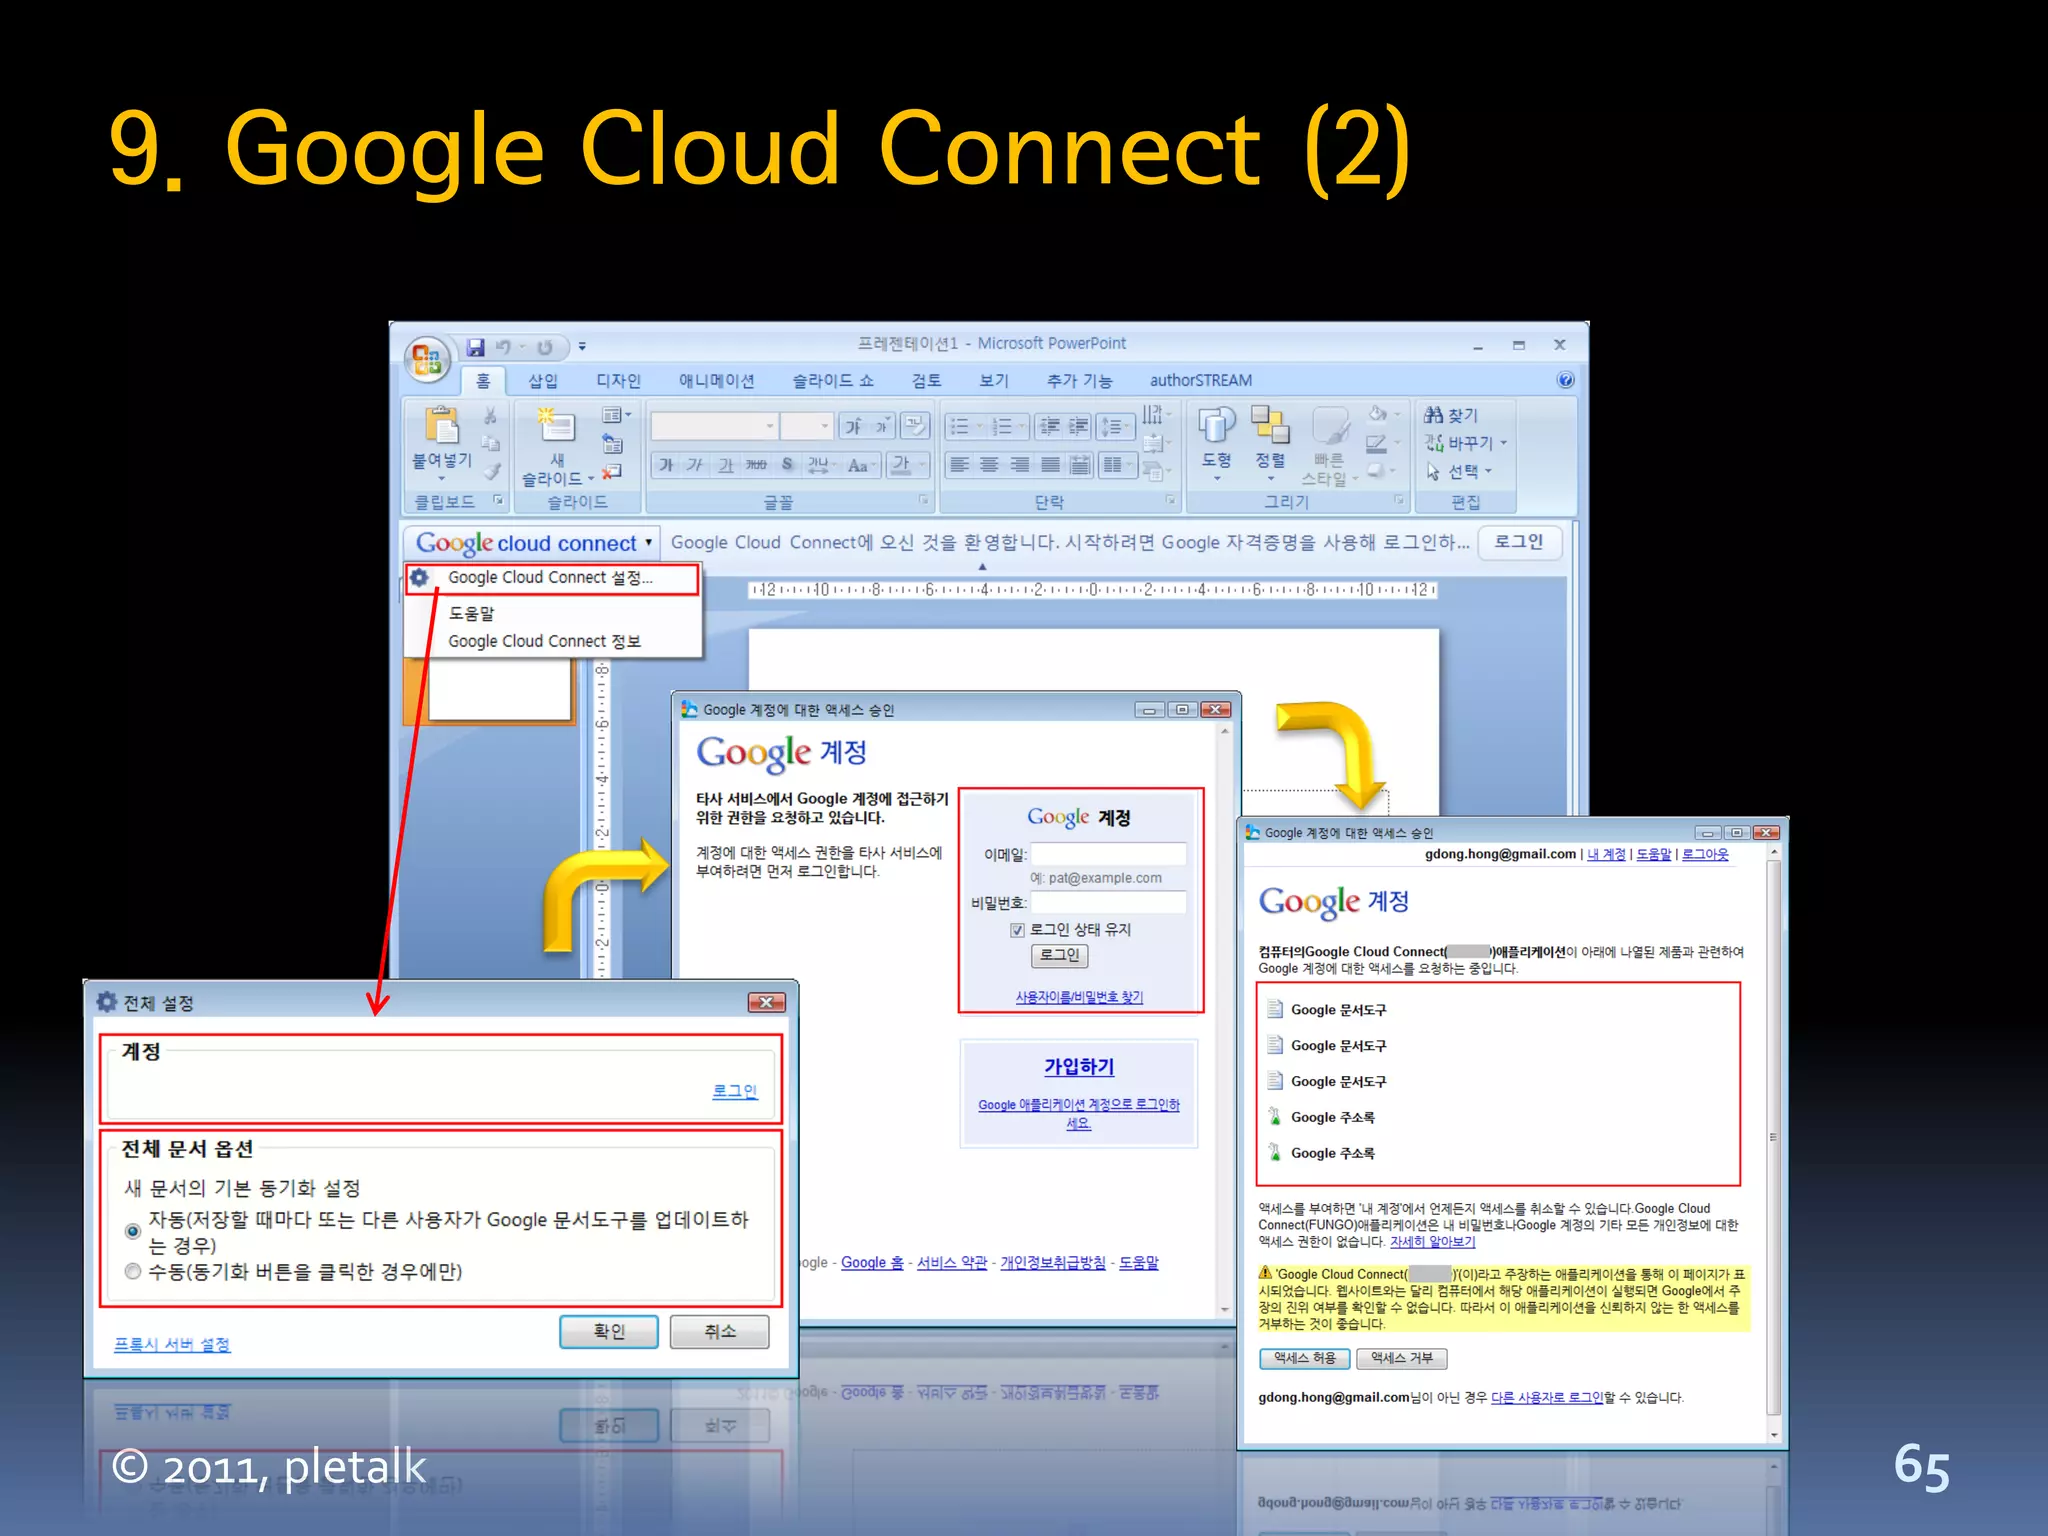Click the Center text alignment icon

coord(989,465)
